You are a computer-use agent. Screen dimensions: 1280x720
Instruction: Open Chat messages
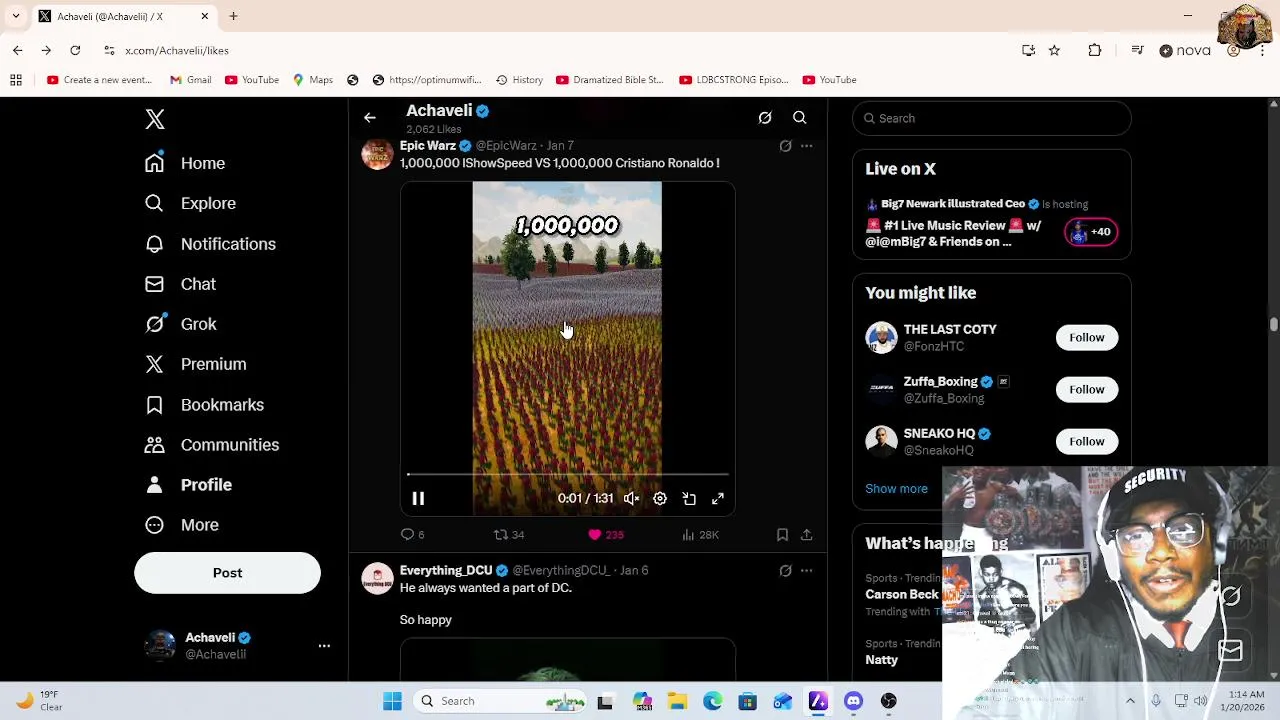click(180, 284)
